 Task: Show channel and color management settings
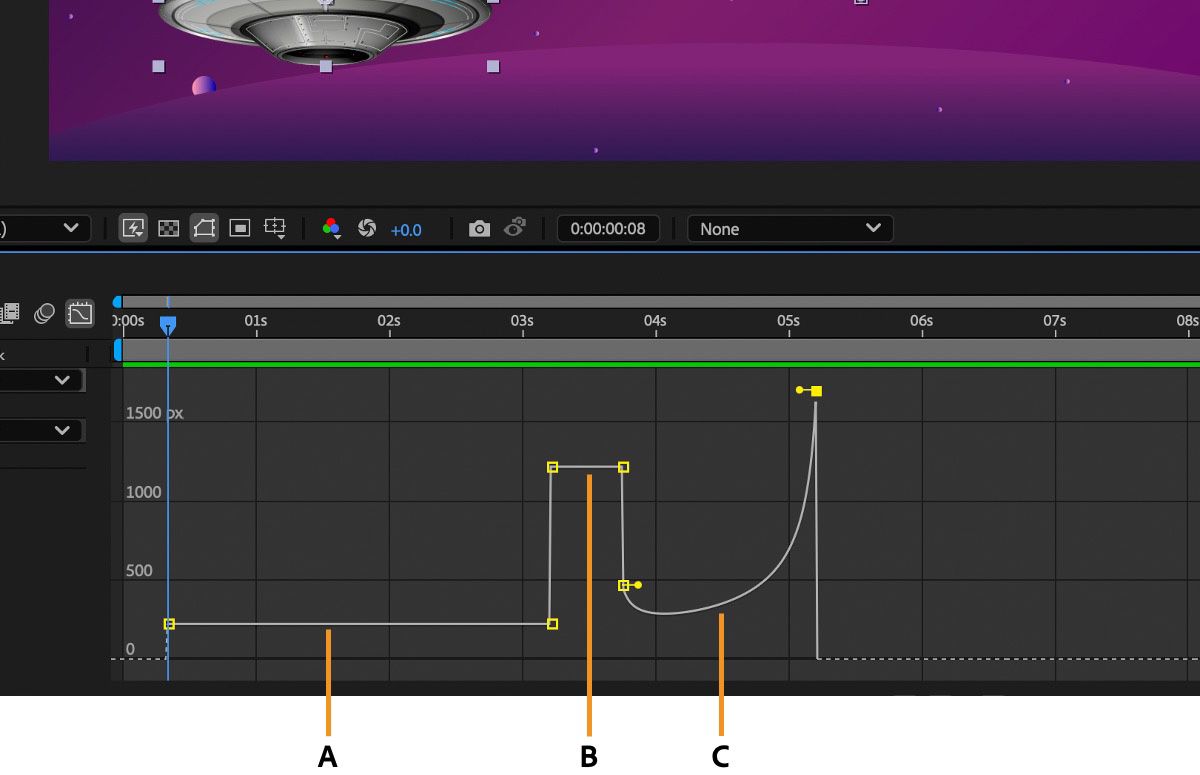(330, 228)
